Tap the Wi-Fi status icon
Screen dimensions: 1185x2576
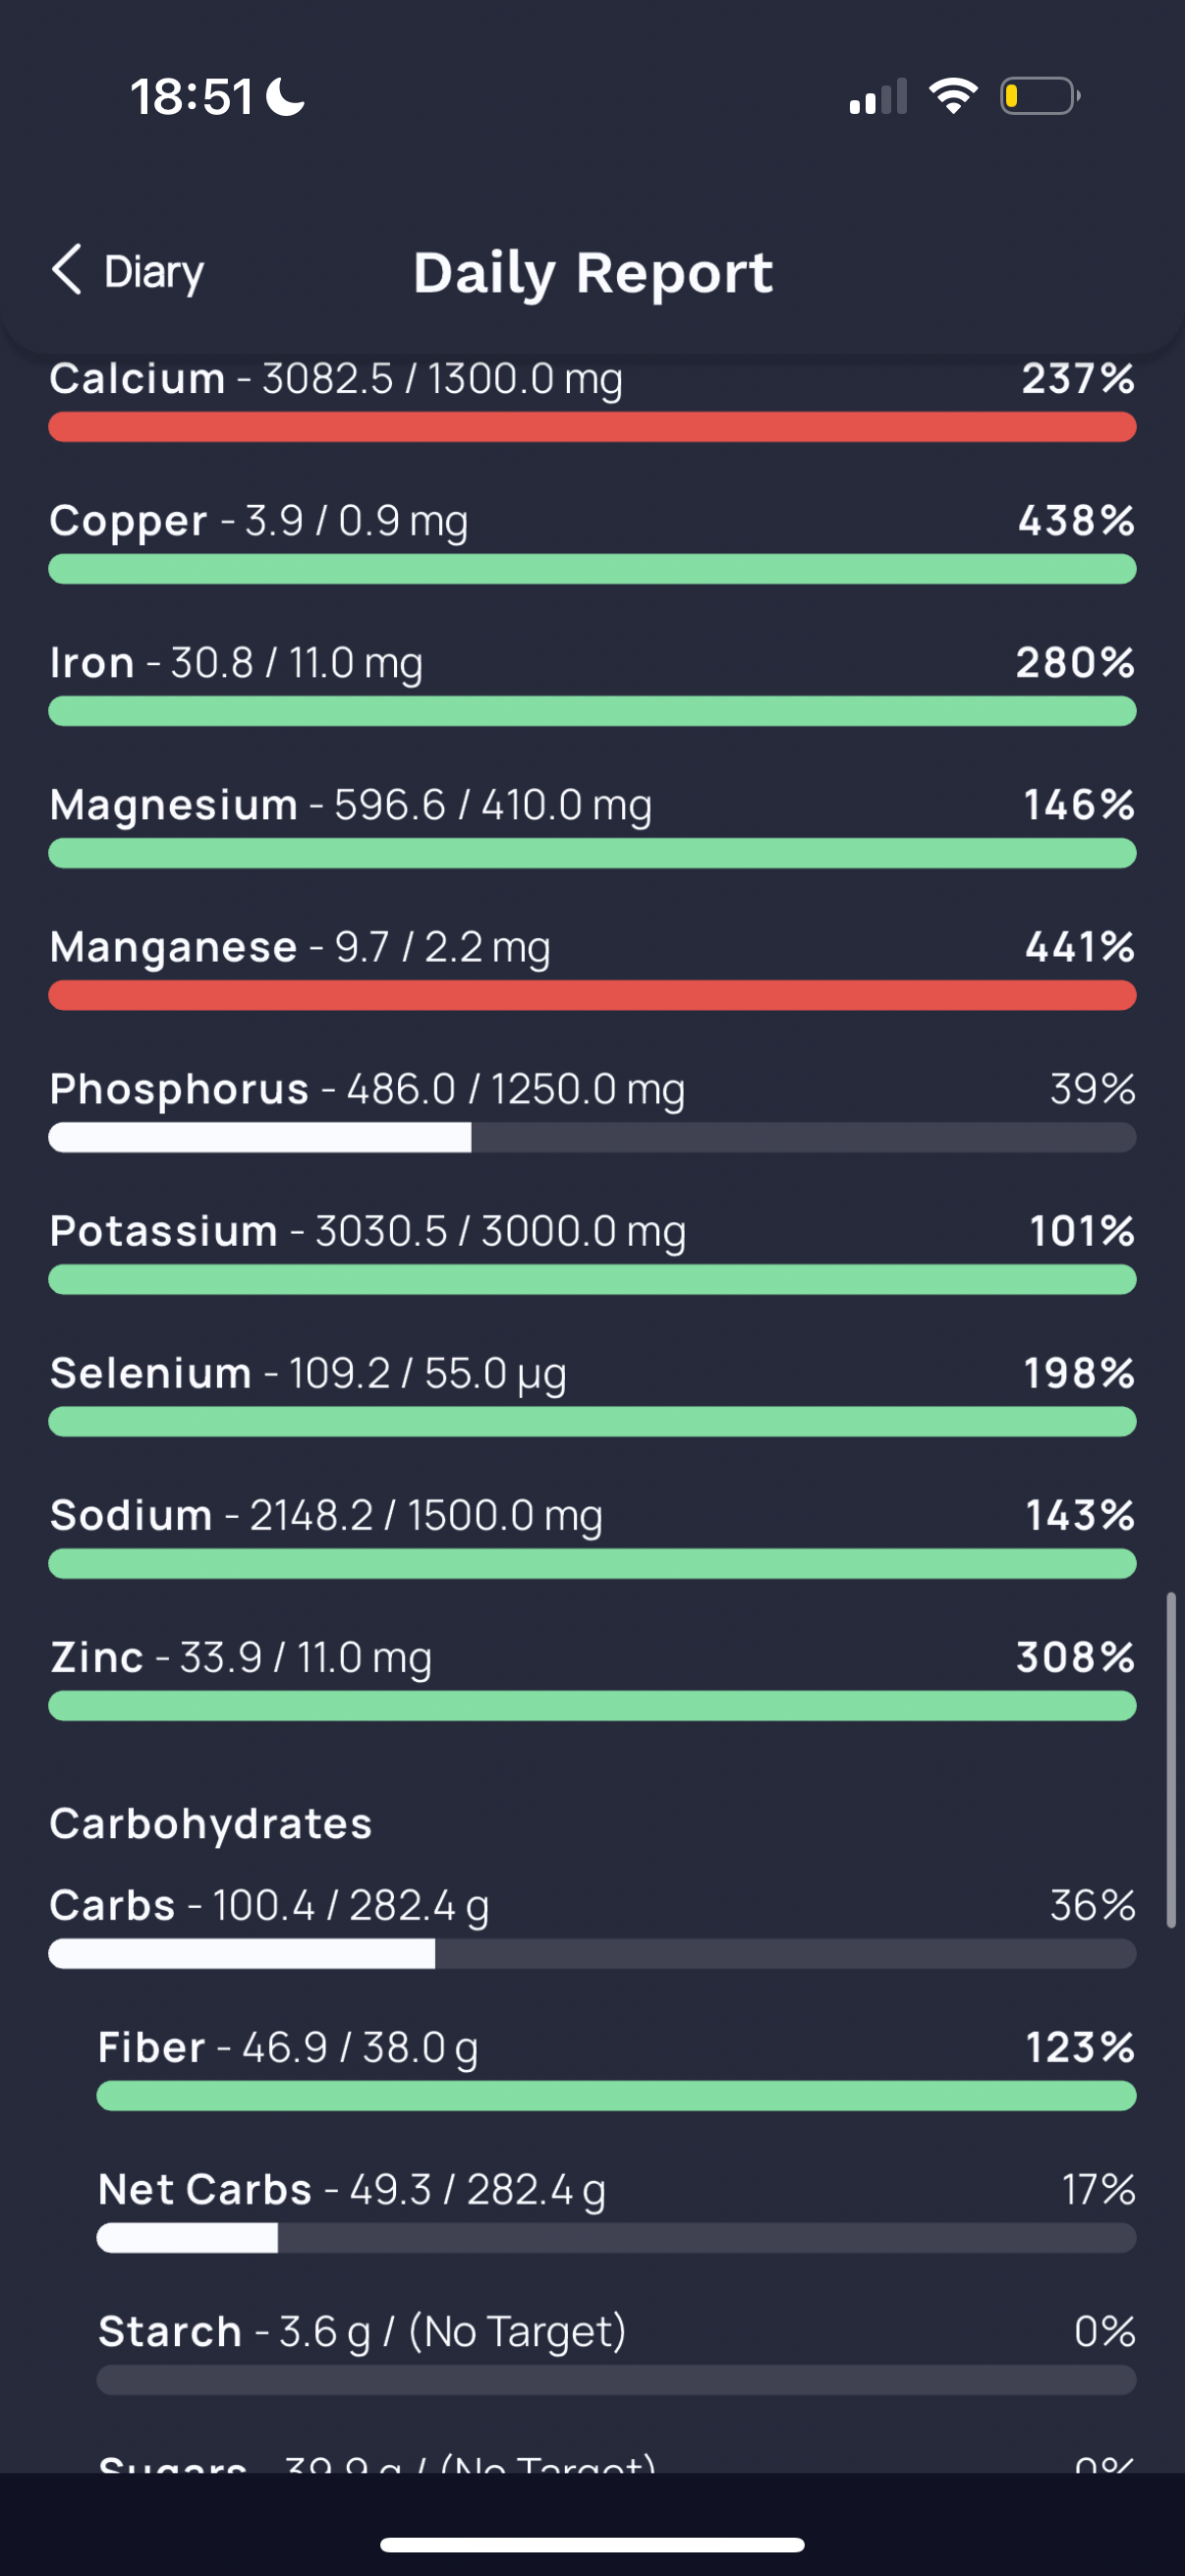(953, 96)
